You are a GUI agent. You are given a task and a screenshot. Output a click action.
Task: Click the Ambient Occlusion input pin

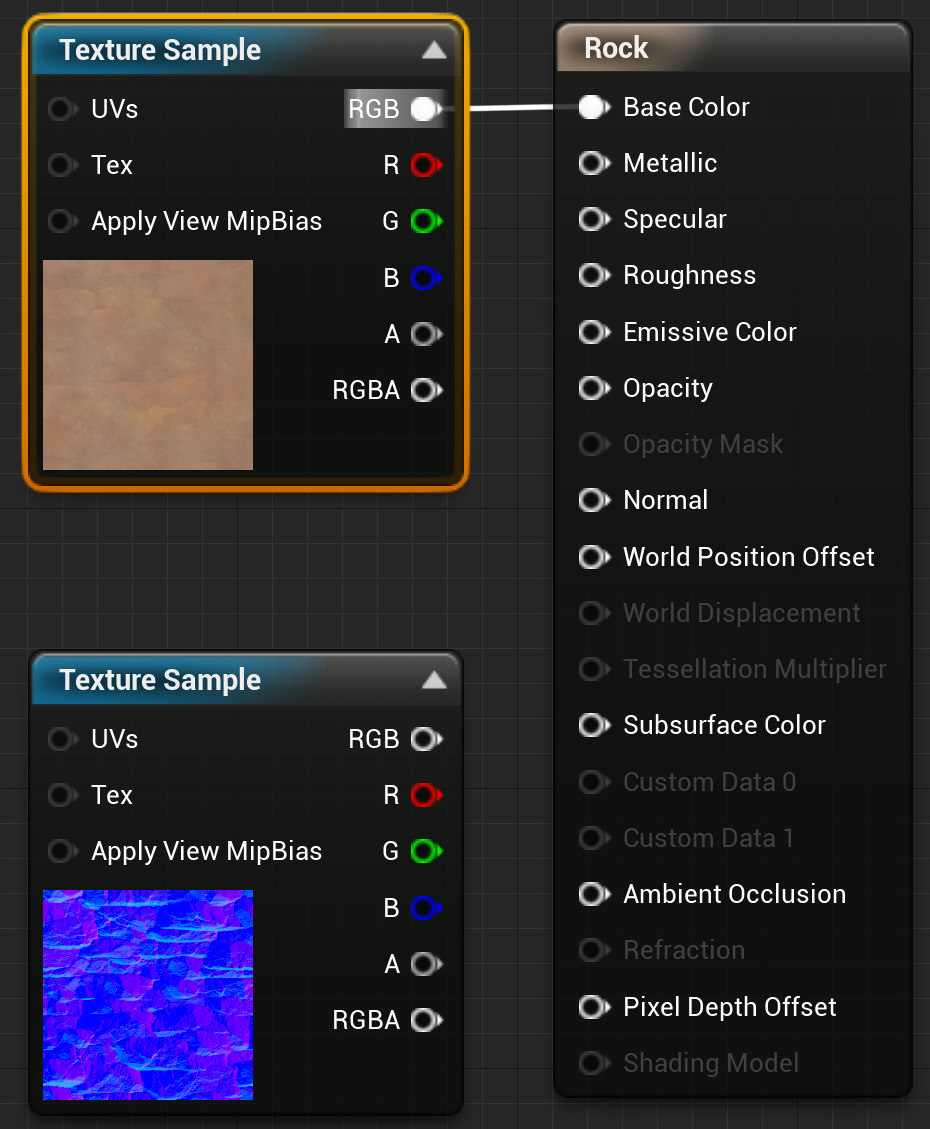point(593,894)
